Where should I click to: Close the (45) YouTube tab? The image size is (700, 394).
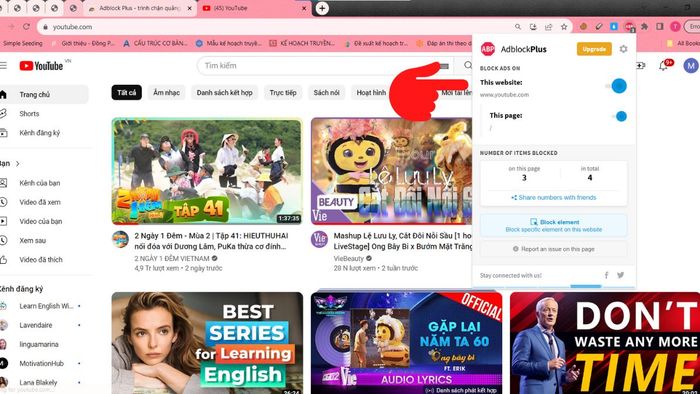[x=305, y=8]
